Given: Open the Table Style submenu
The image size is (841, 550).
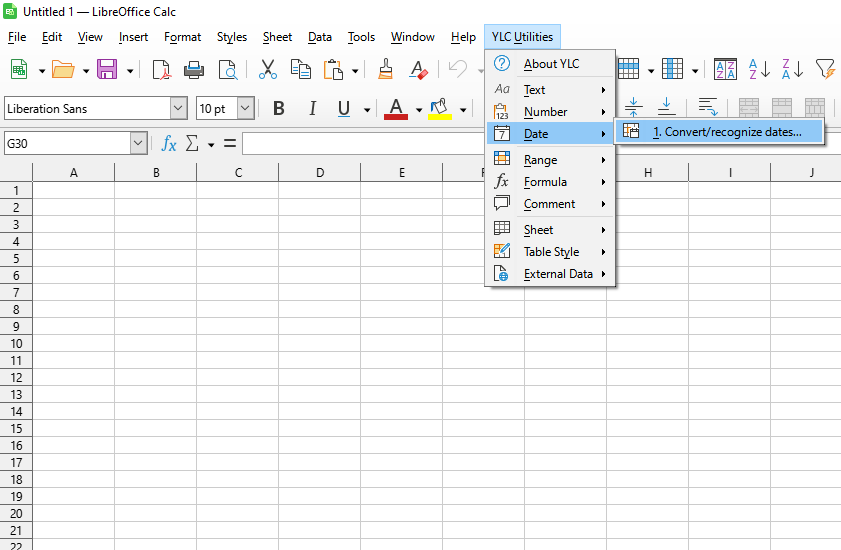Looking at the screenshot, I should (x=551, y=252).
